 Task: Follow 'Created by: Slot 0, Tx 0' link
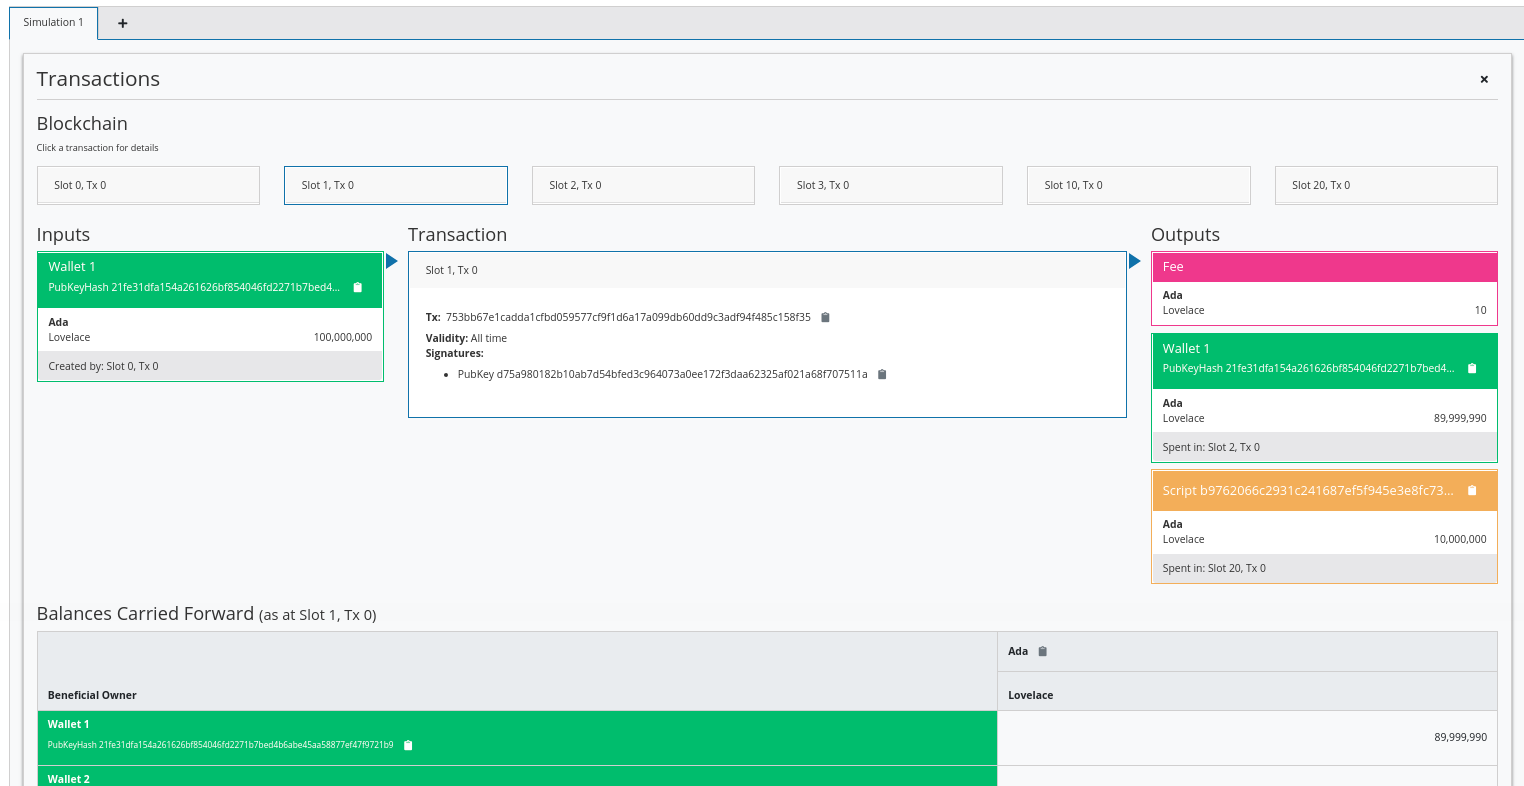[104, 367]
